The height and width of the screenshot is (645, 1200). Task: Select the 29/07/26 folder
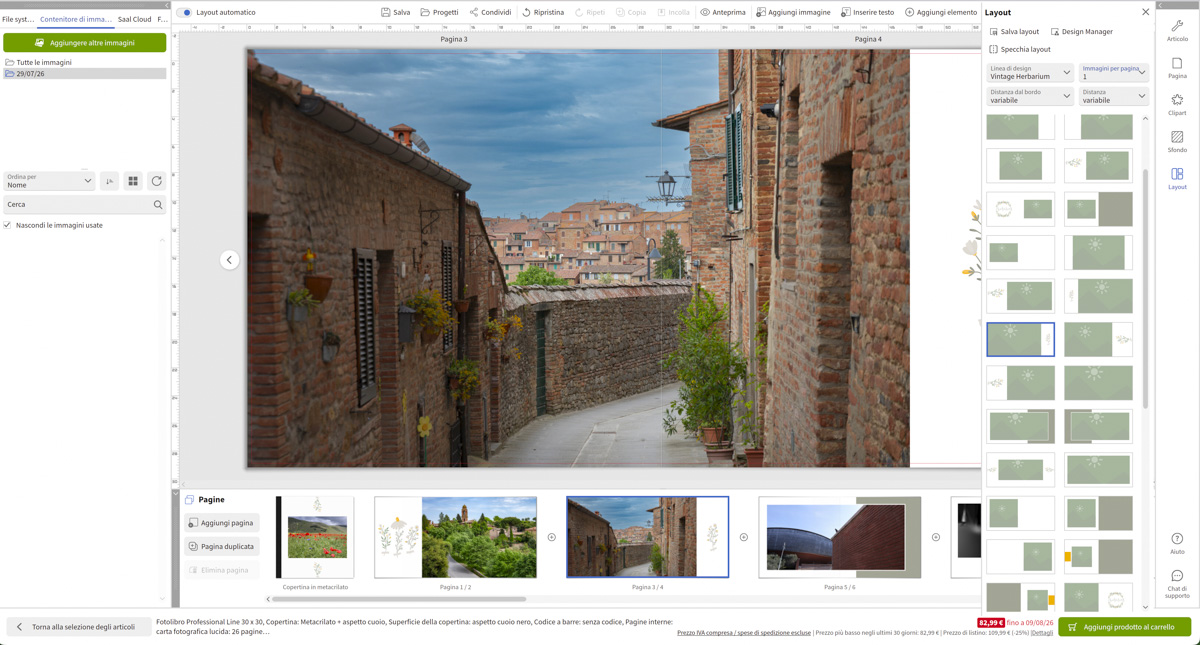click(x=85, y=73)
